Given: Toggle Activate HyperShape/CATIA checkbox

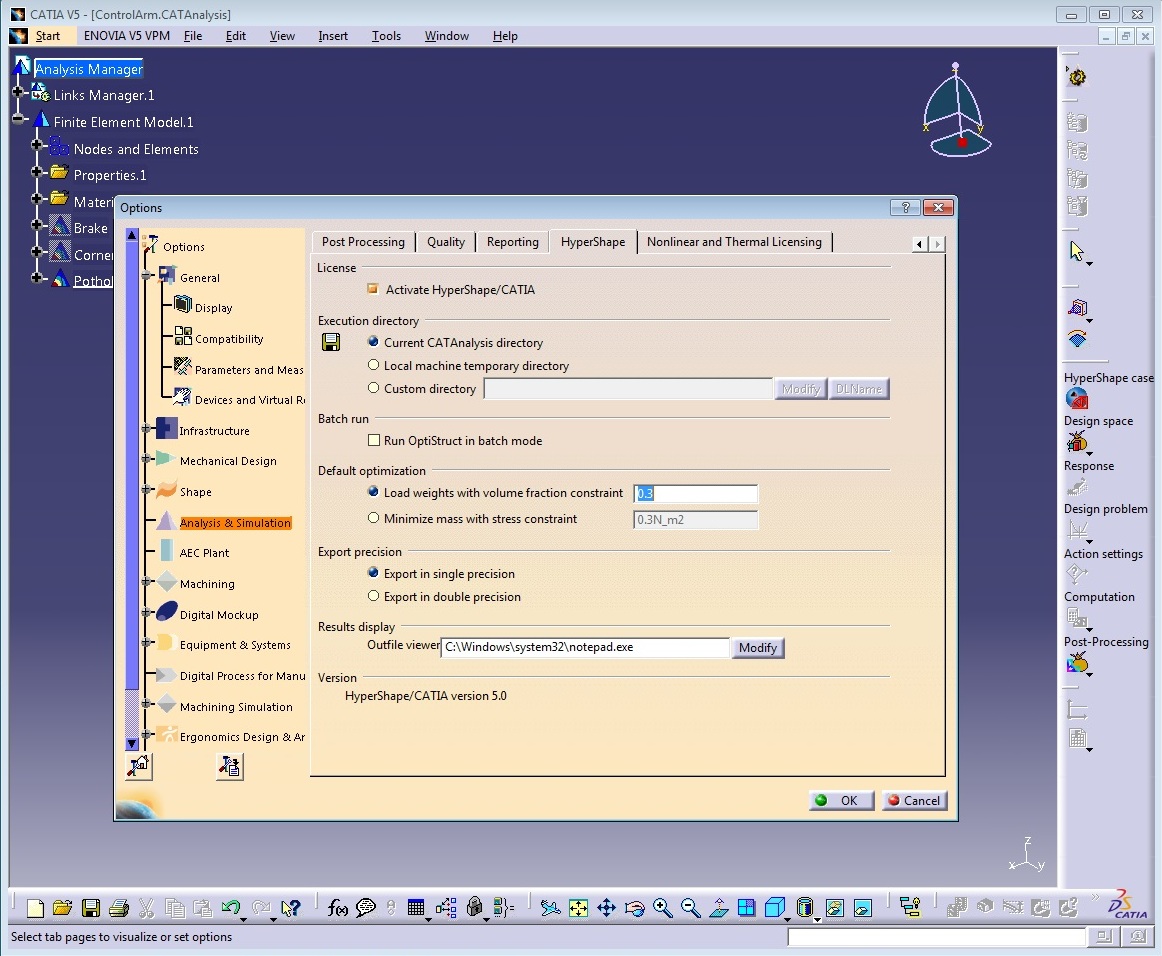Looking at the screenshot, I should point(373,289).
